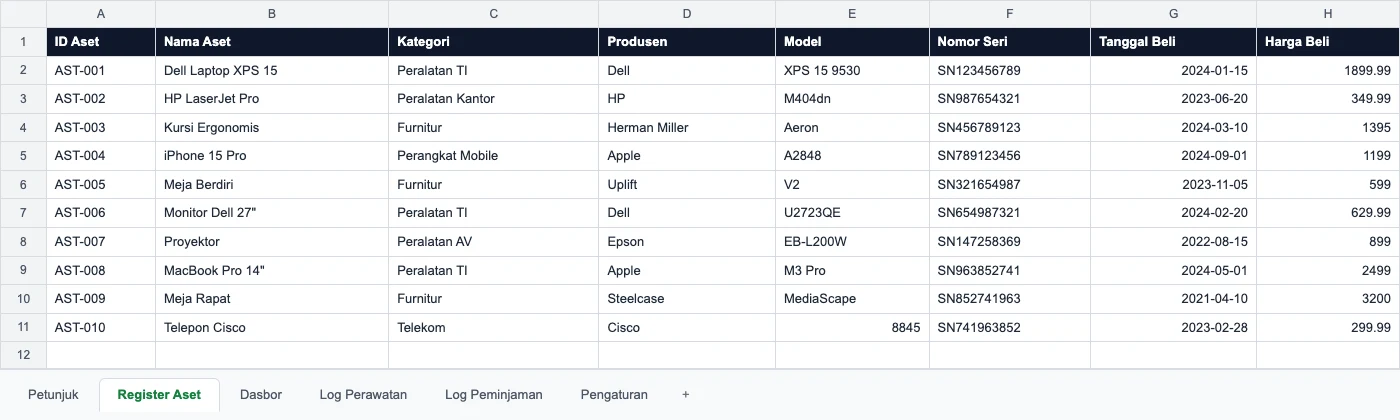Select column F header
The height and width of the screenshot is (420, 1400).
pyautogui.click(x=1010, y=14)
